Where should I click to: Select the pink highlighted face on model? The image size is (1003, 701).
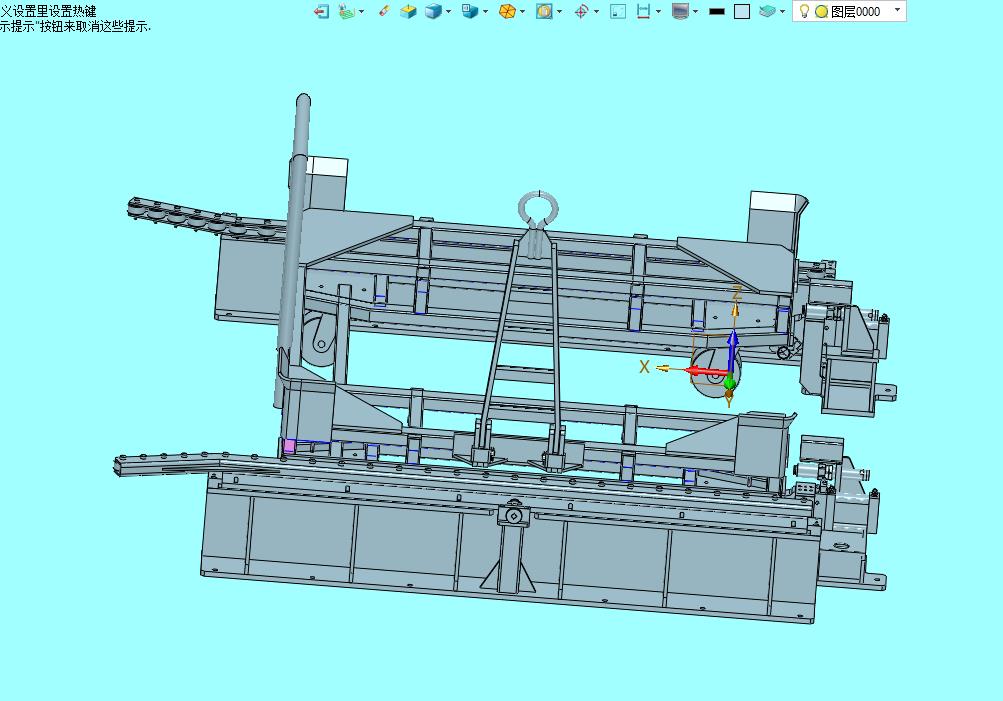pyautogui.click(x=289, y=446)
